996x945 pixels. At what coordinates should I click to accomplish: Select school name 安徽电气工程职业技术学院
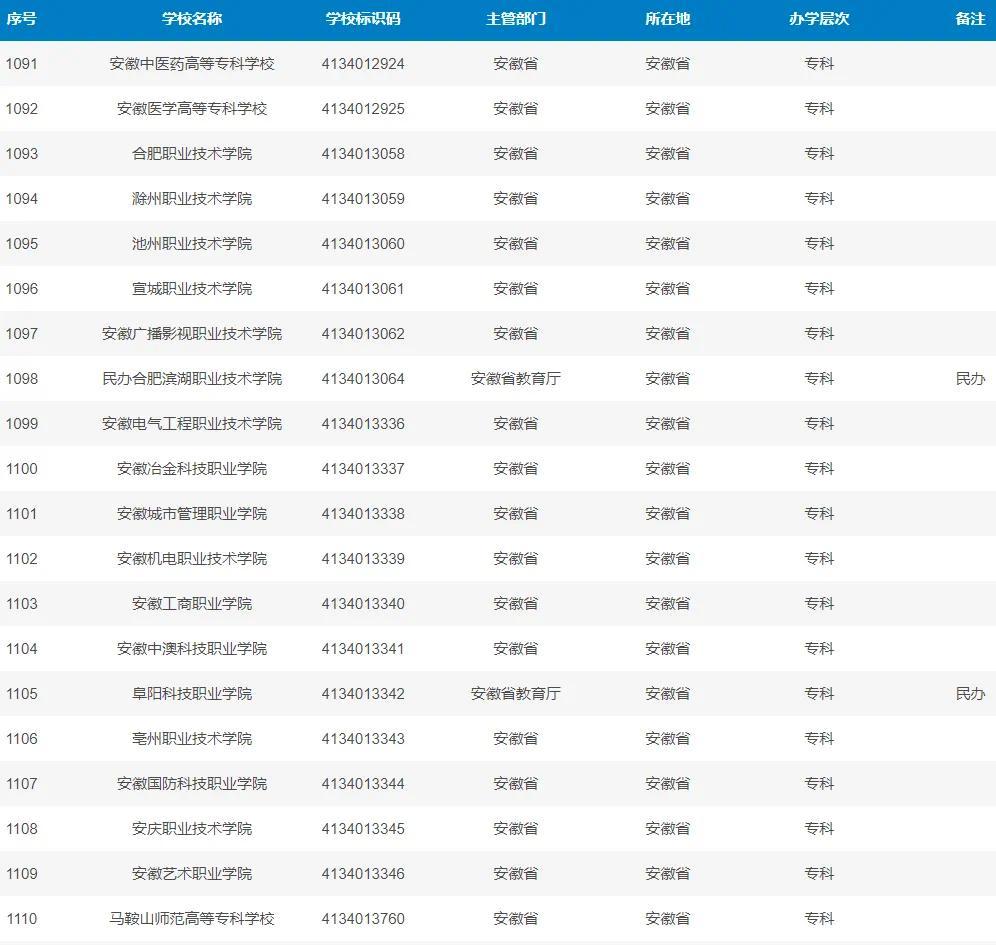coord(192,424)
